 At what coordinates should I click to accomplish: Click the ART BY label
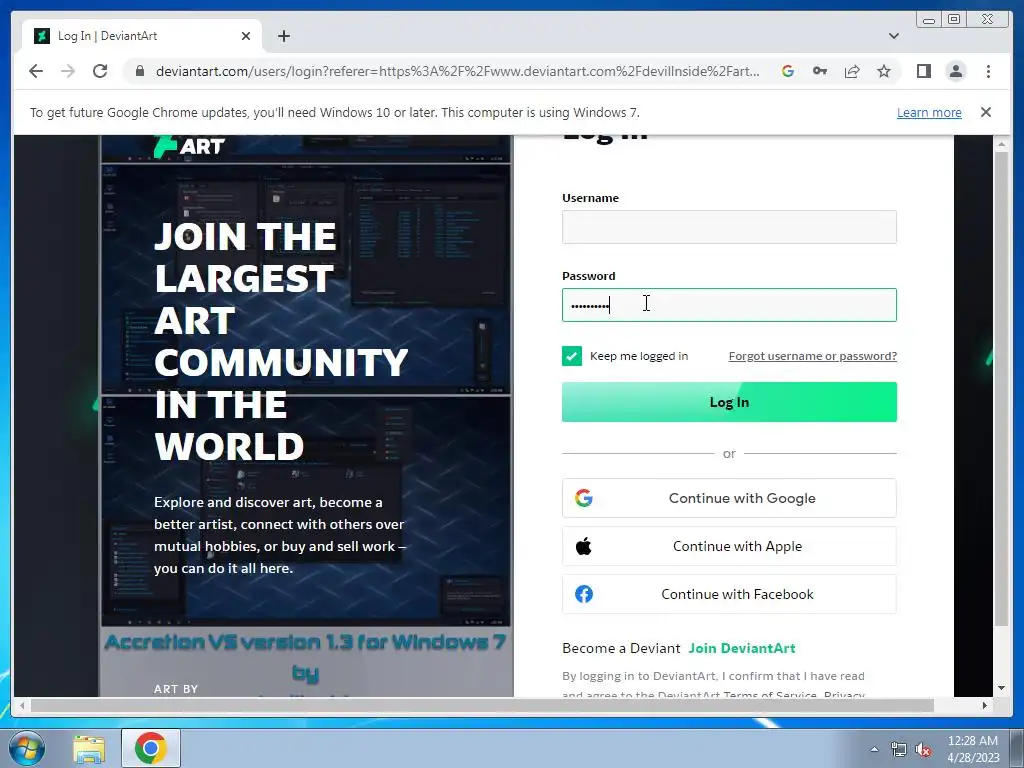tap(176, 689)
